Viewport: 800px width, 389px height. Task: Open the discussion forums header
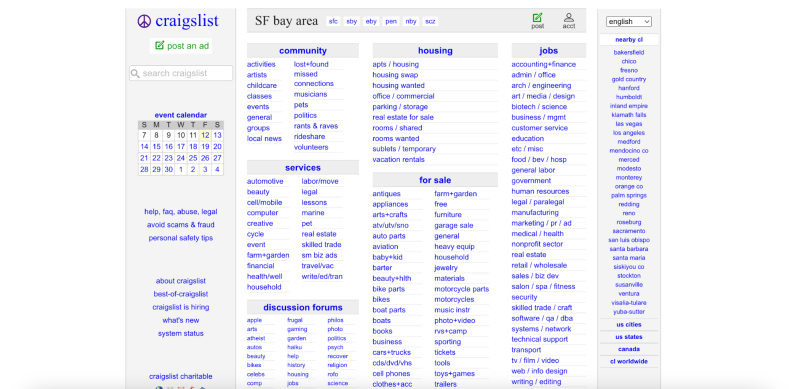[303, 307]
